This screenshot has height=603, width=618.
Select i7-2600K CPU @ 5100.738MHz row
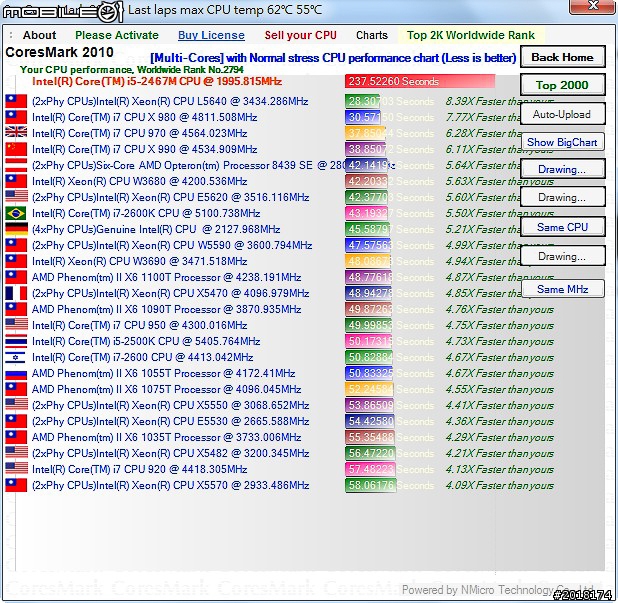point(146,213)
